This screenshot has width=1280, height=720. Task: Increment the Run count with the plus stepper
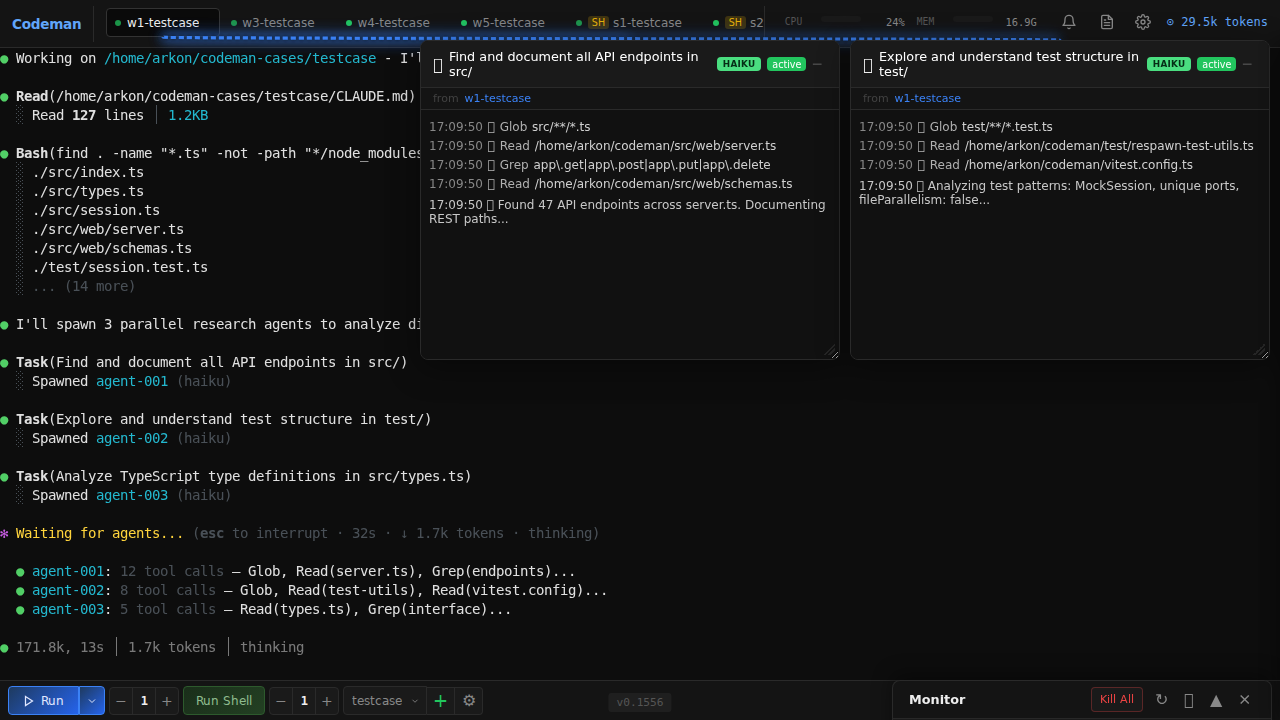point(166,700)
